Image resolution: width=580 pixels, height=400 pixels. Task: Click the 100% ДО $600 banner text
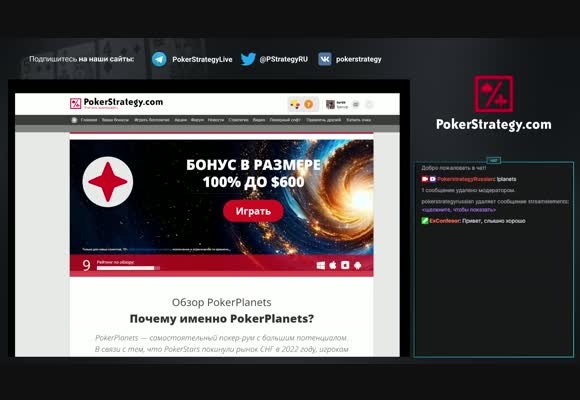click(253, 182)
